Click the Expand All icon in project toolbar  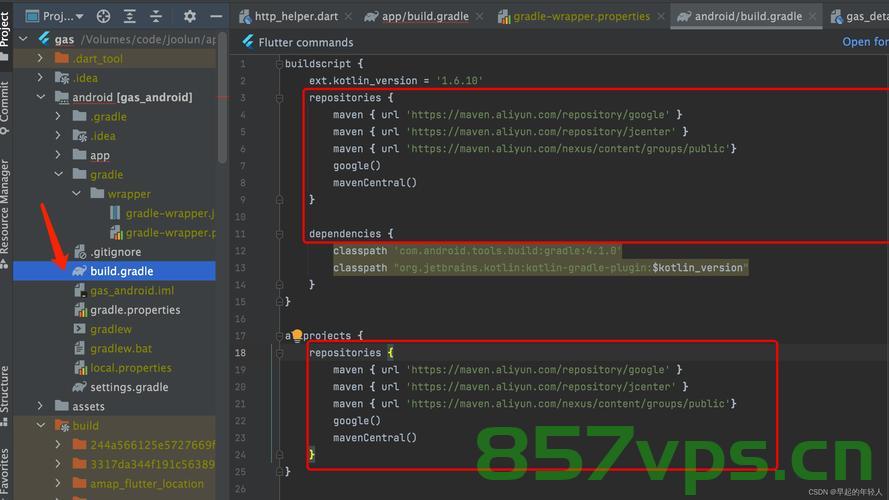(x=129, y=16)
